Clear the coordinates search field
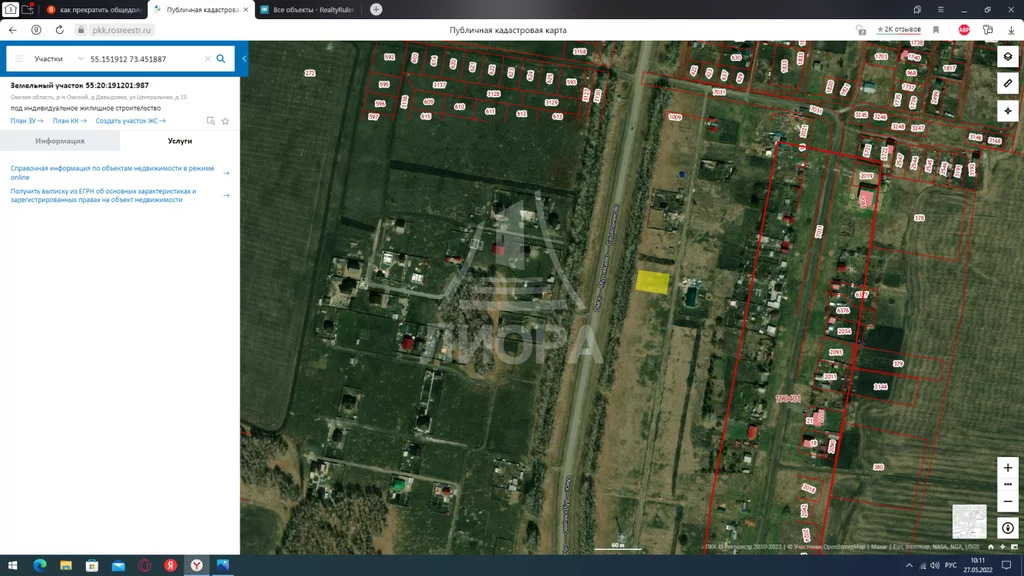The height and width of the screenshot is (576, 1024). coord(207,59)
